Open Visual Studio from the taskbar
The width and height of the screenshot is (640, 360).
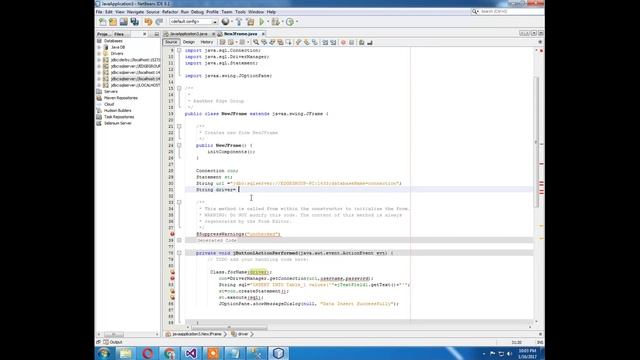(191, 353)
